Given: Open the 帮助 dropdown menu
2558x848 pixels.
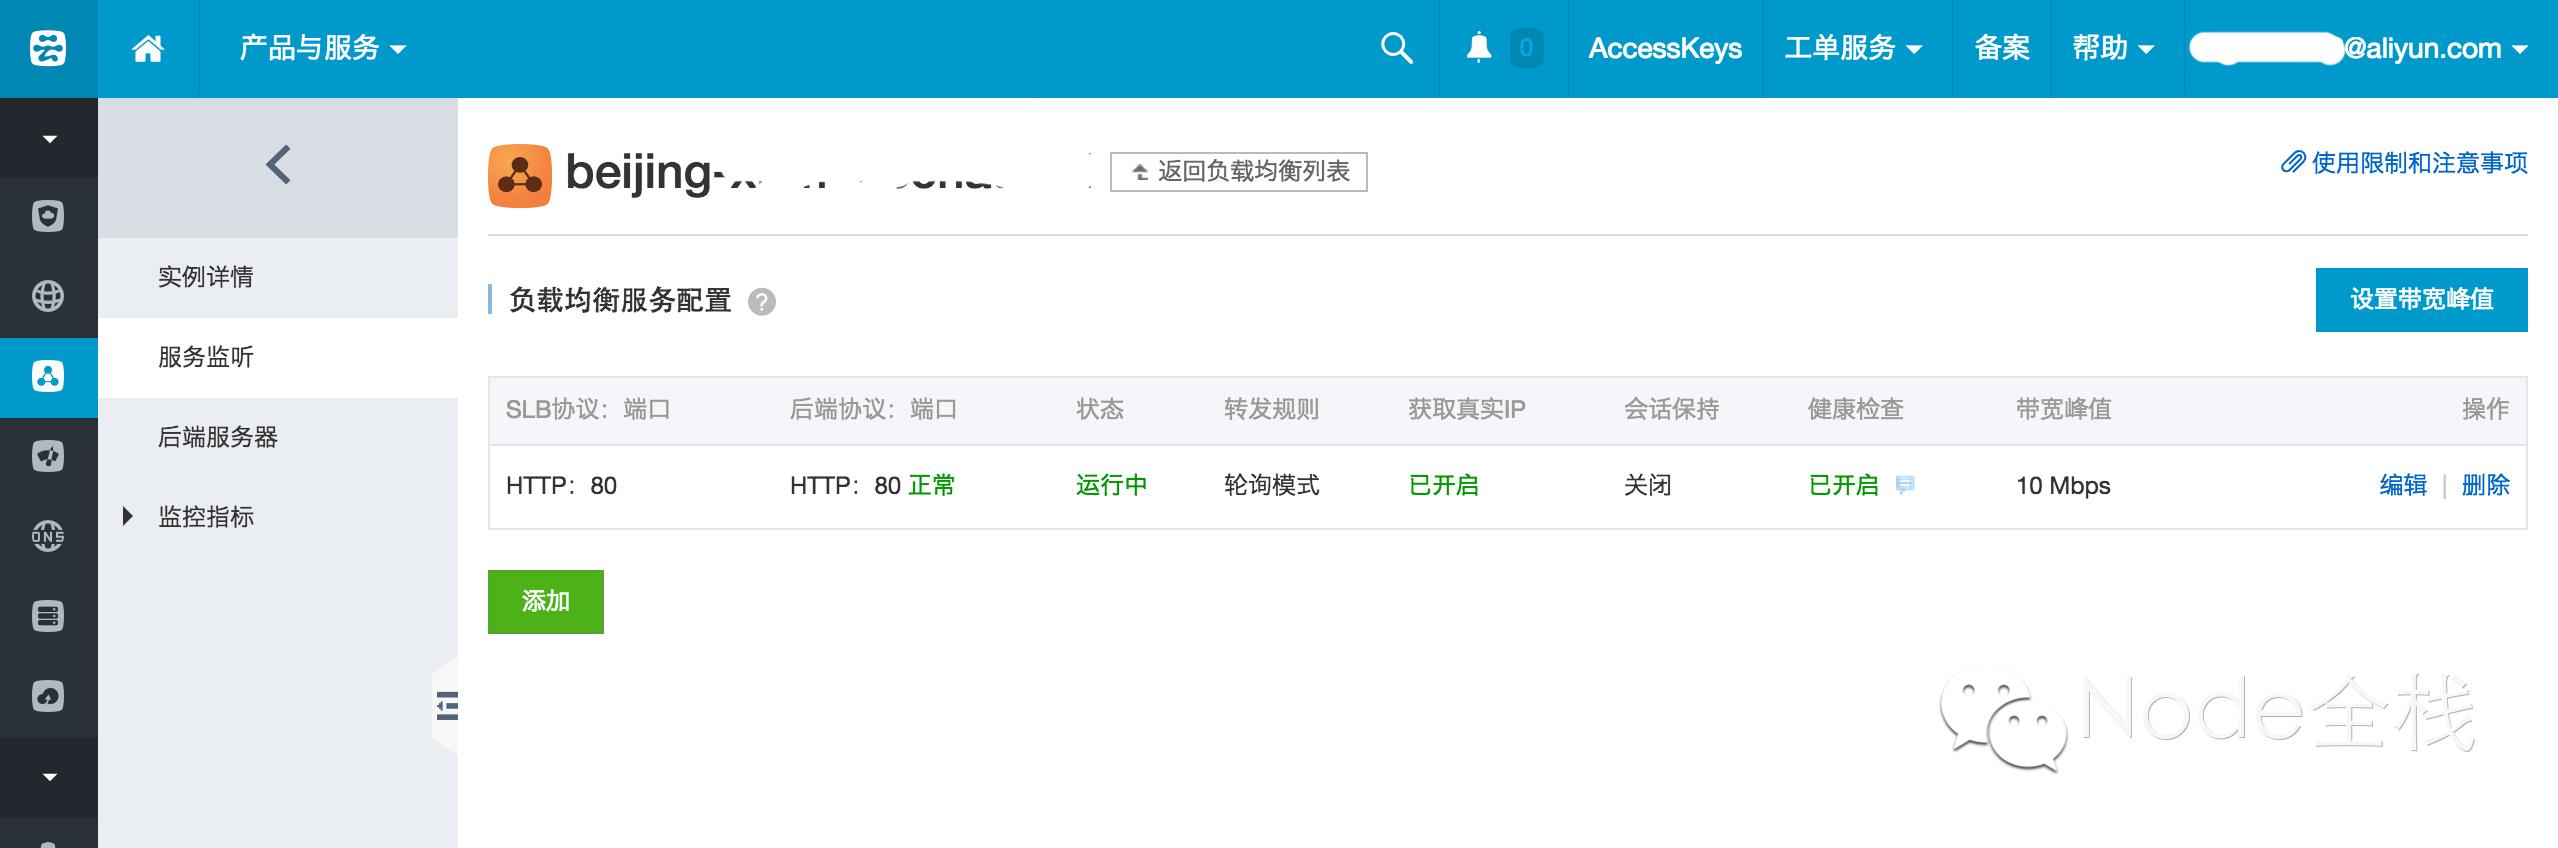Looking at the screenshot, I should pos(2113,48).
